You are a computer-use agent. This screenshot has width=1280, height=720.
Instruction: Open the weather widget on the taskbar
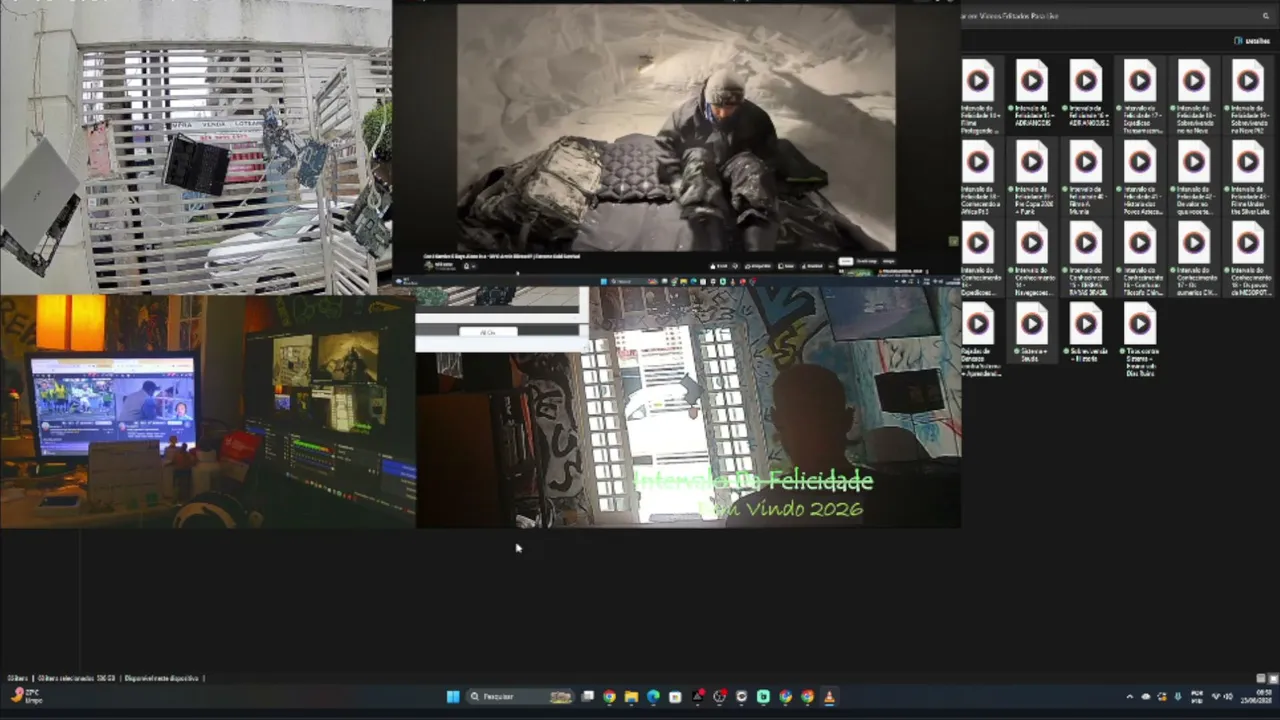click(x=27, y=697)
